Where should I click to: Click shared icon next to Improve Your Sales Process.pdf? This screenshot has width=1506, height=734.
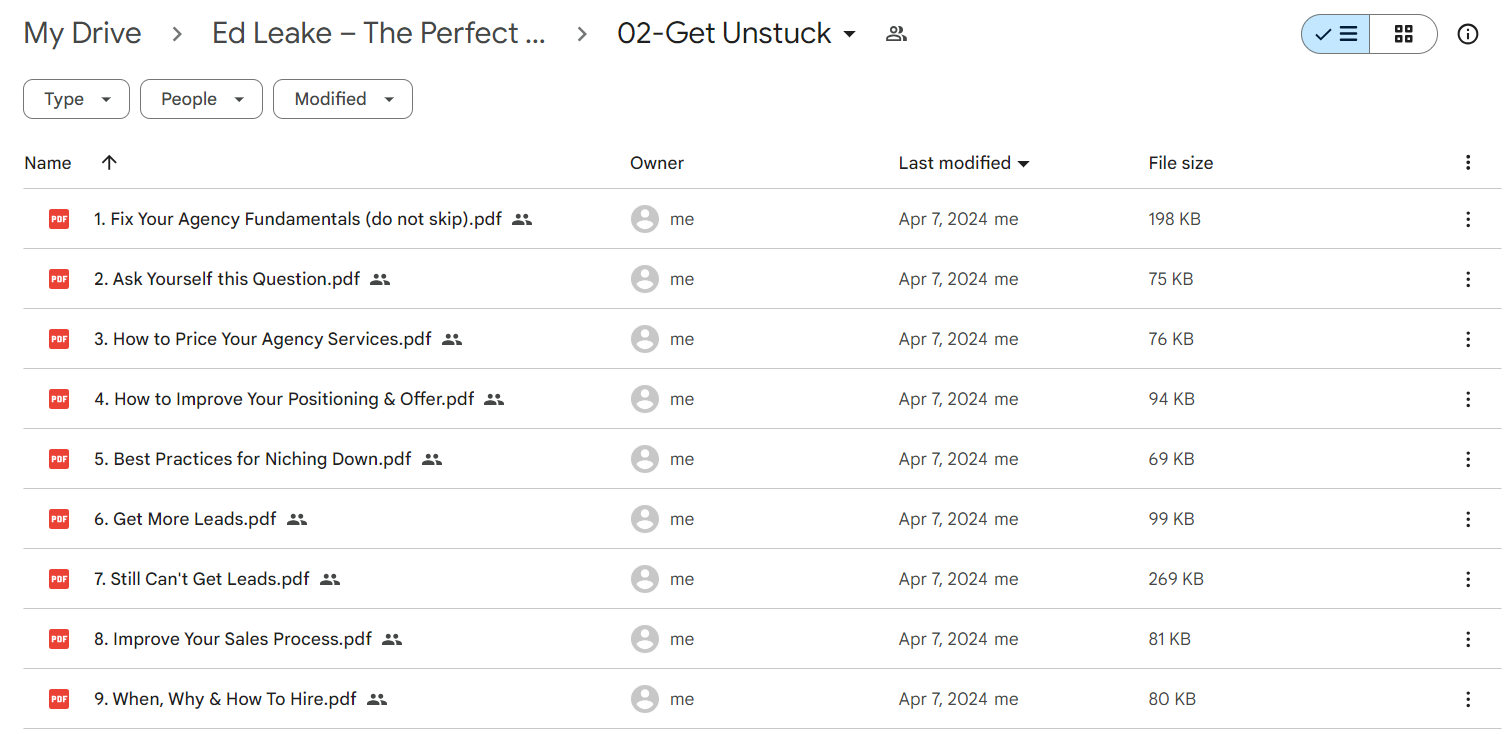[392, 639]
